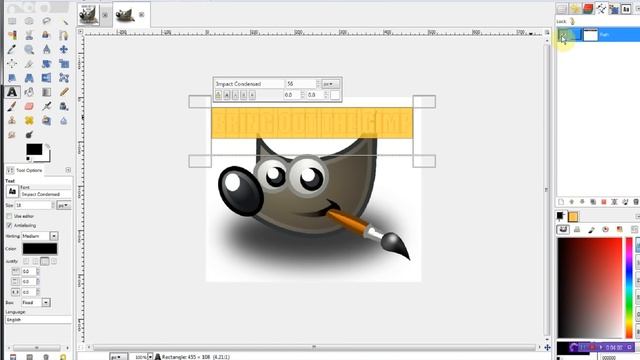
Task: Close the first image tab
Action: pyautogui.click(x=105, y=15)
